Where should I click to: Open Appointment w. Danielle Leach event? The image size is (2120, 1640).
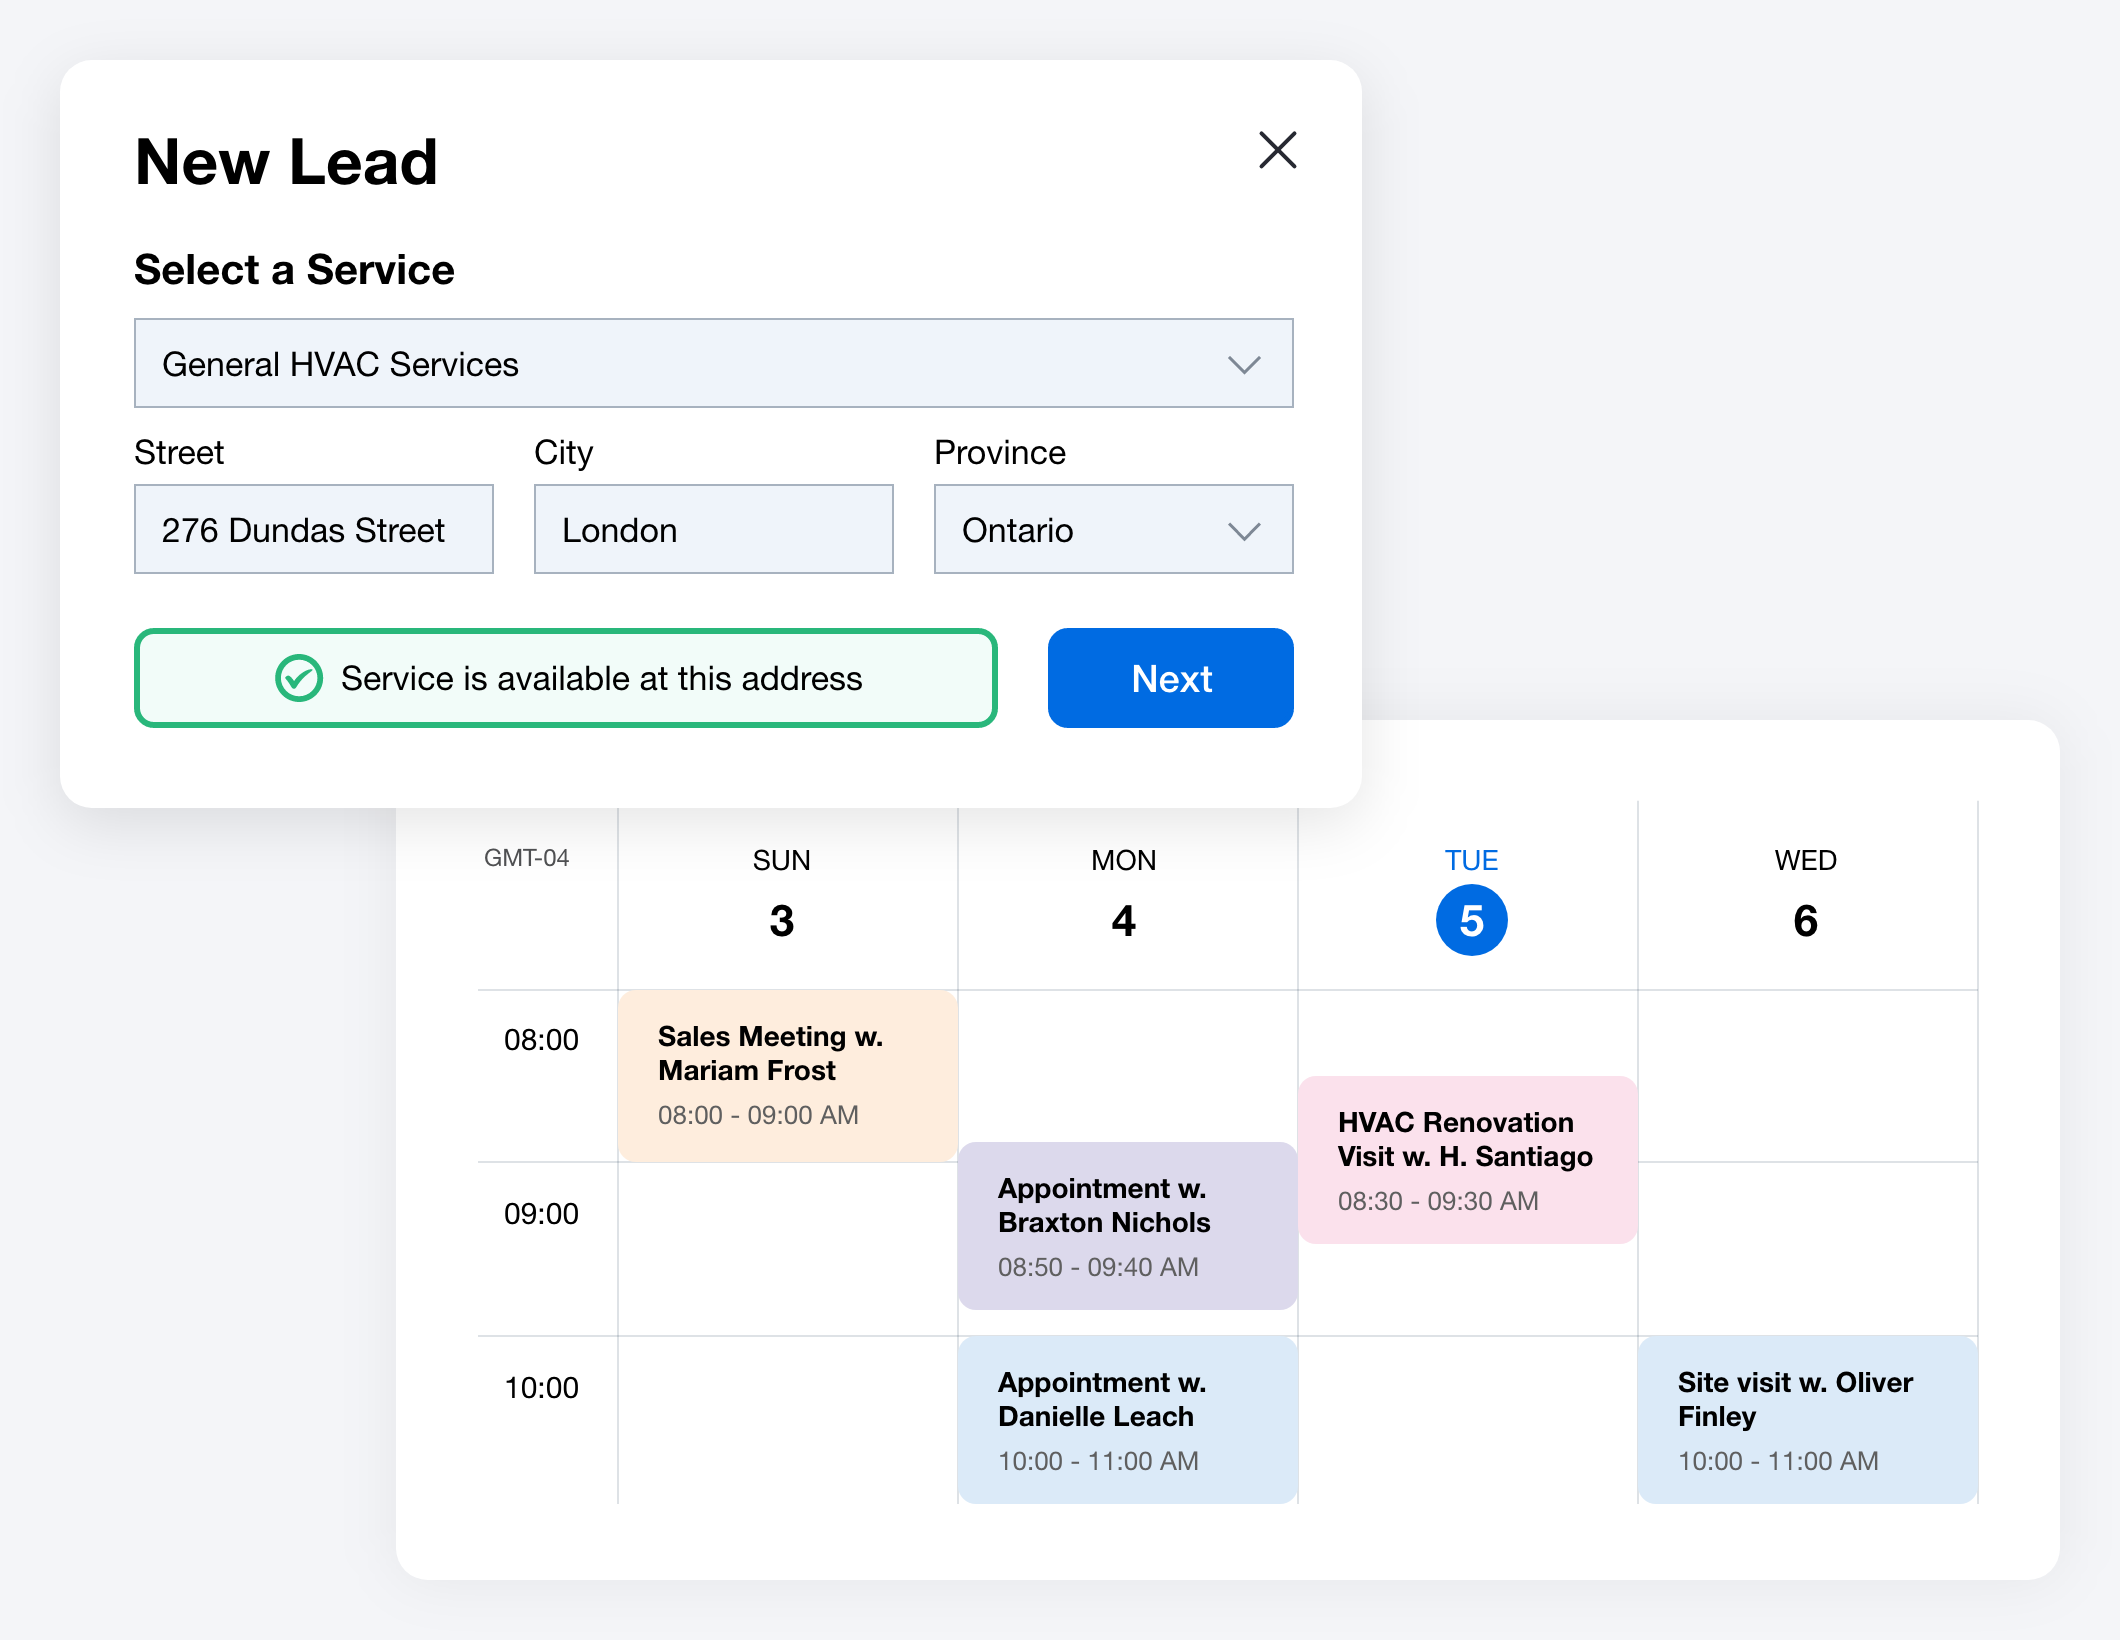[1128, 1420]
